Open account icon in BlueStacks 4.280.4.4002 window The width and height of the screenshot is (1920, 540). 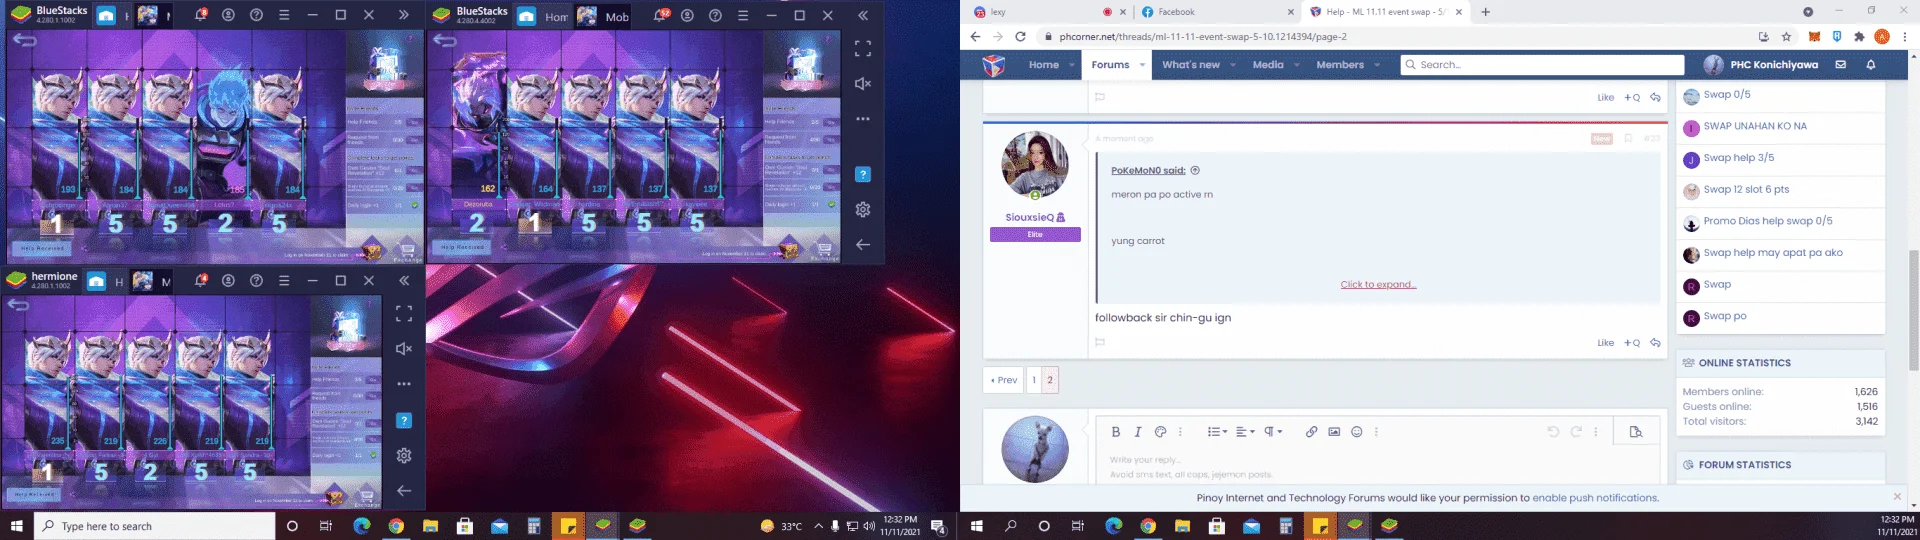pyautogui.click(x=687, y=15)
